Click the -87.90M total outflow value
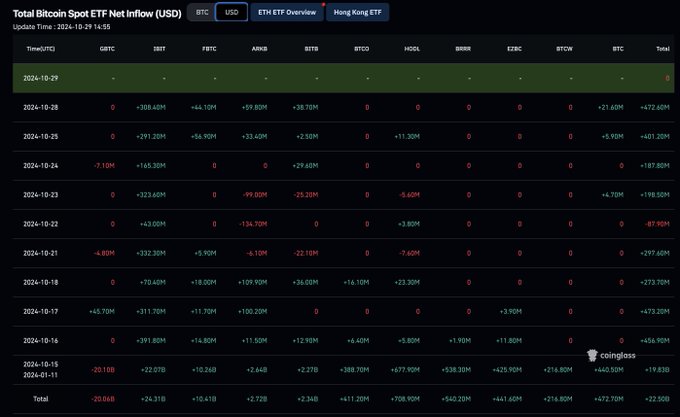This screenshot has height=417, width=680. 657,224
